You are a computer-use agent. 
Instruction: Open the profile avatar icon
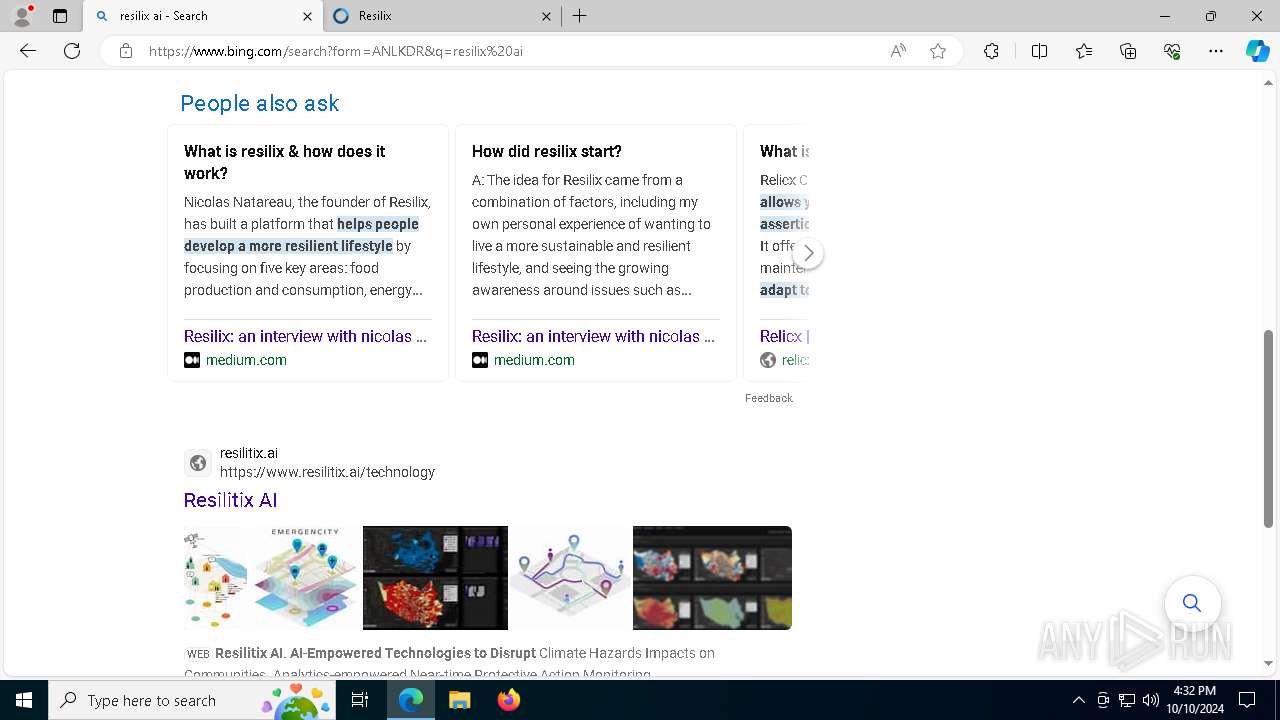(x=22, y=16)
